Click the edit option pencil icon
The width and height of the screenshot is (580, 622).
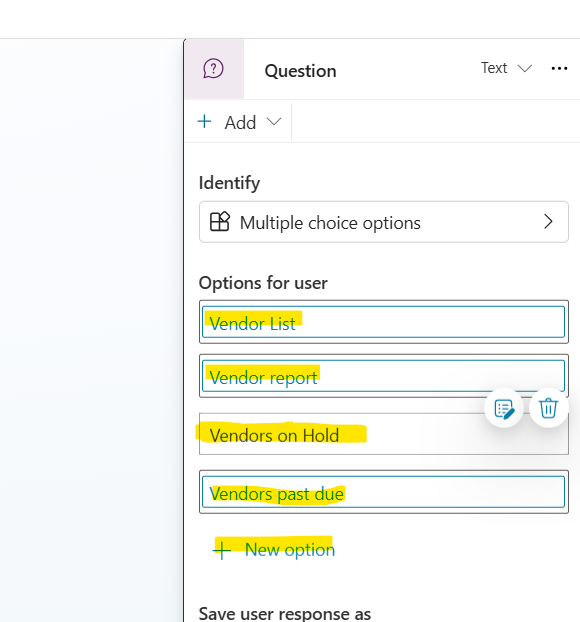click(x=504, y=408)
